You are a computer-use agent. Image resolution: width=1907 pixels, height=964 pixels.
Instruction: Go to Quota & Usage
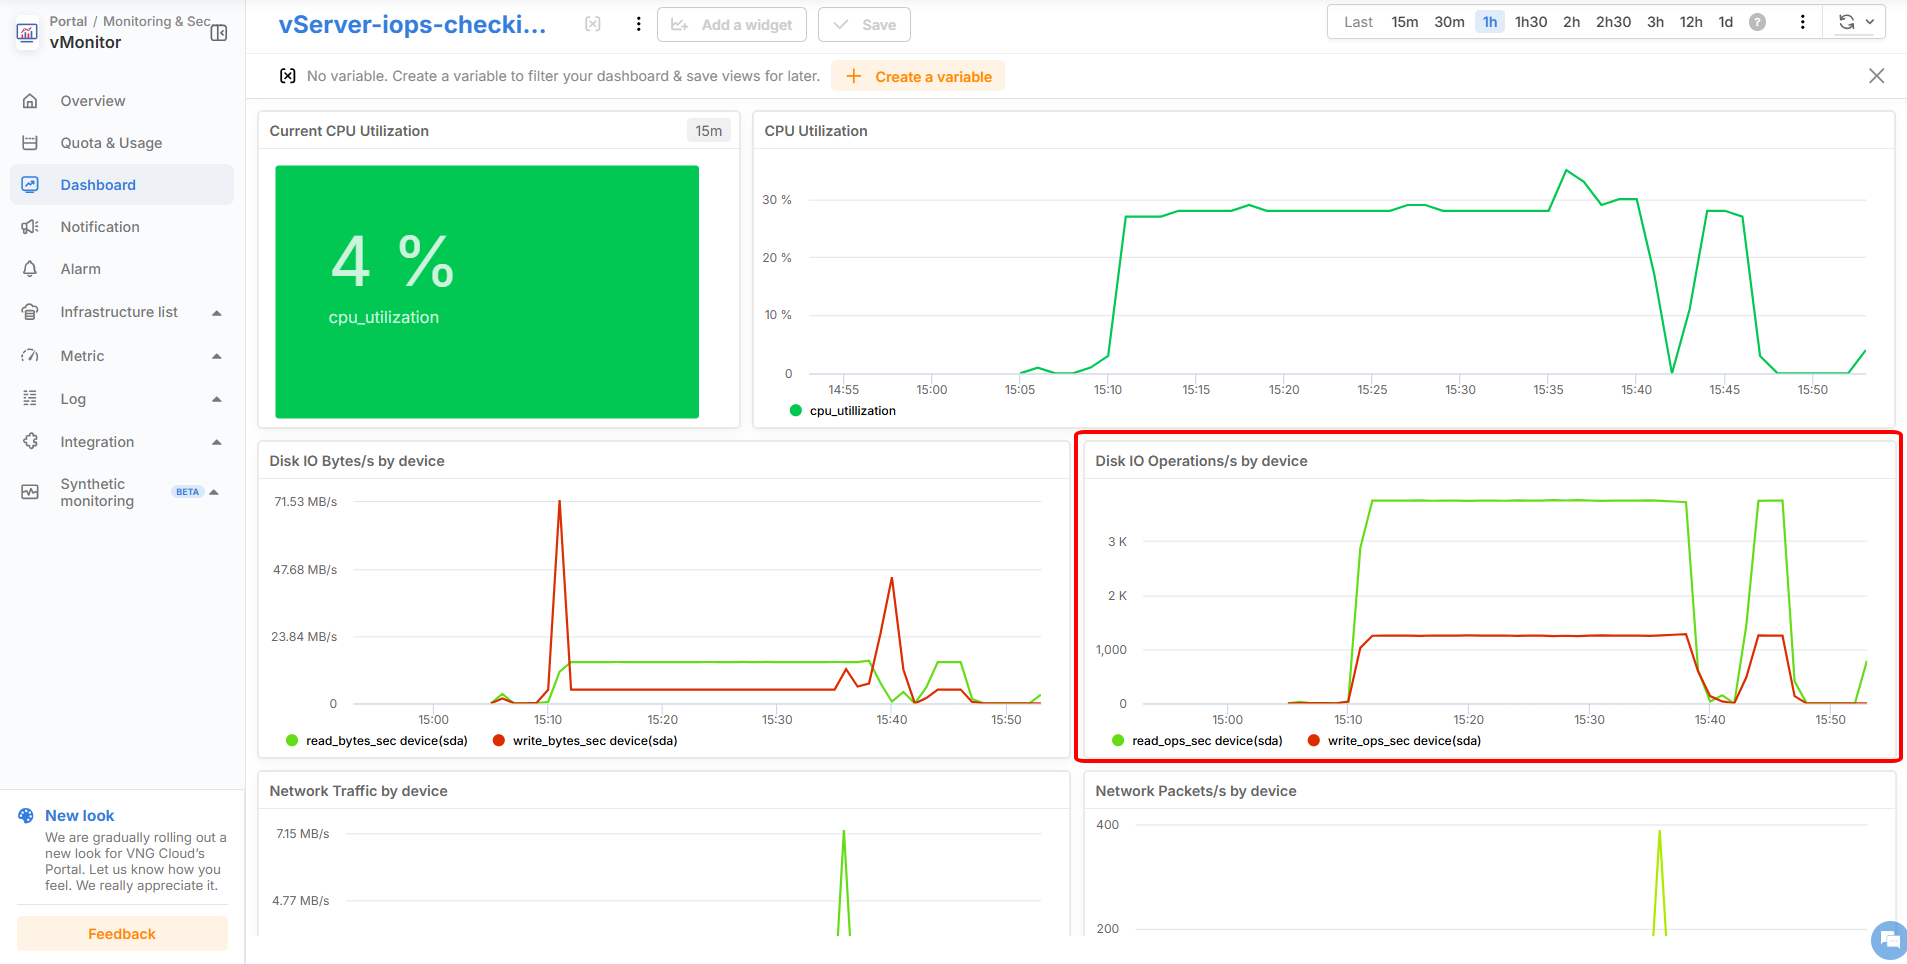[111, 143]
